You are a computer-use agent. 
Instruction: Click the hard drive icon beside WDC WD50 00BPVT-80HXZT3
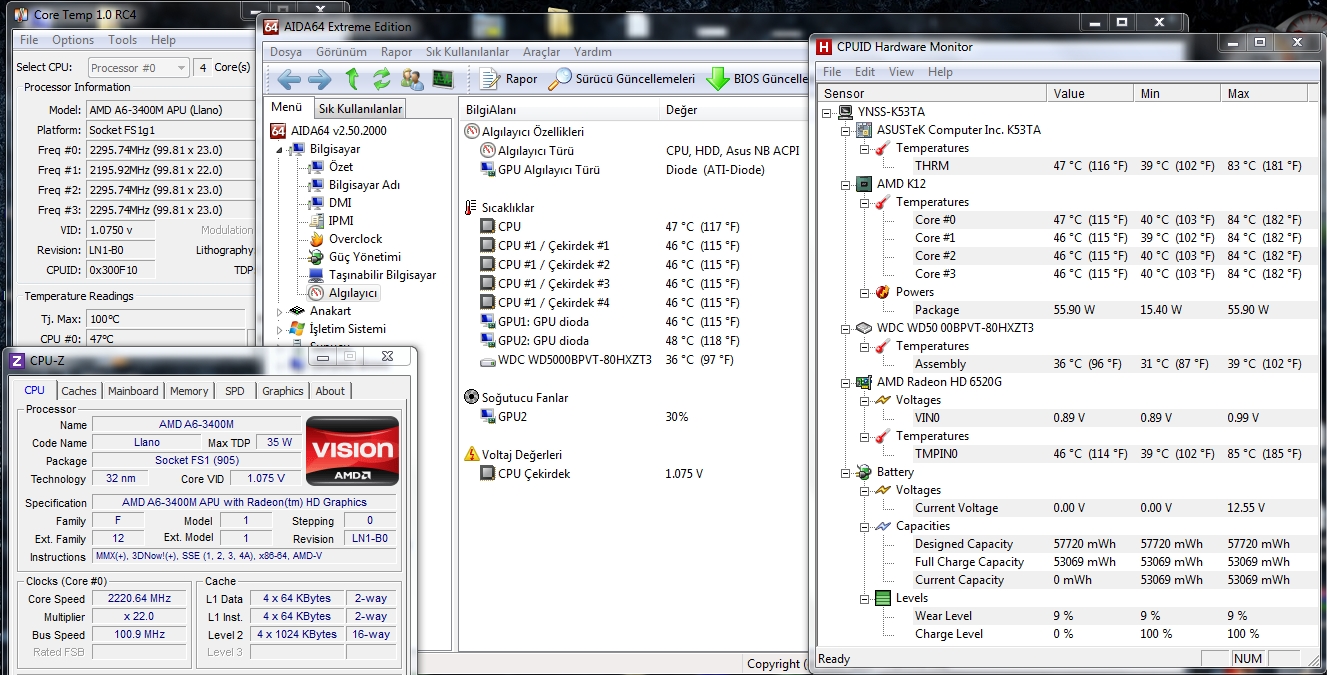pyautogui.click(x=863, y=328)
